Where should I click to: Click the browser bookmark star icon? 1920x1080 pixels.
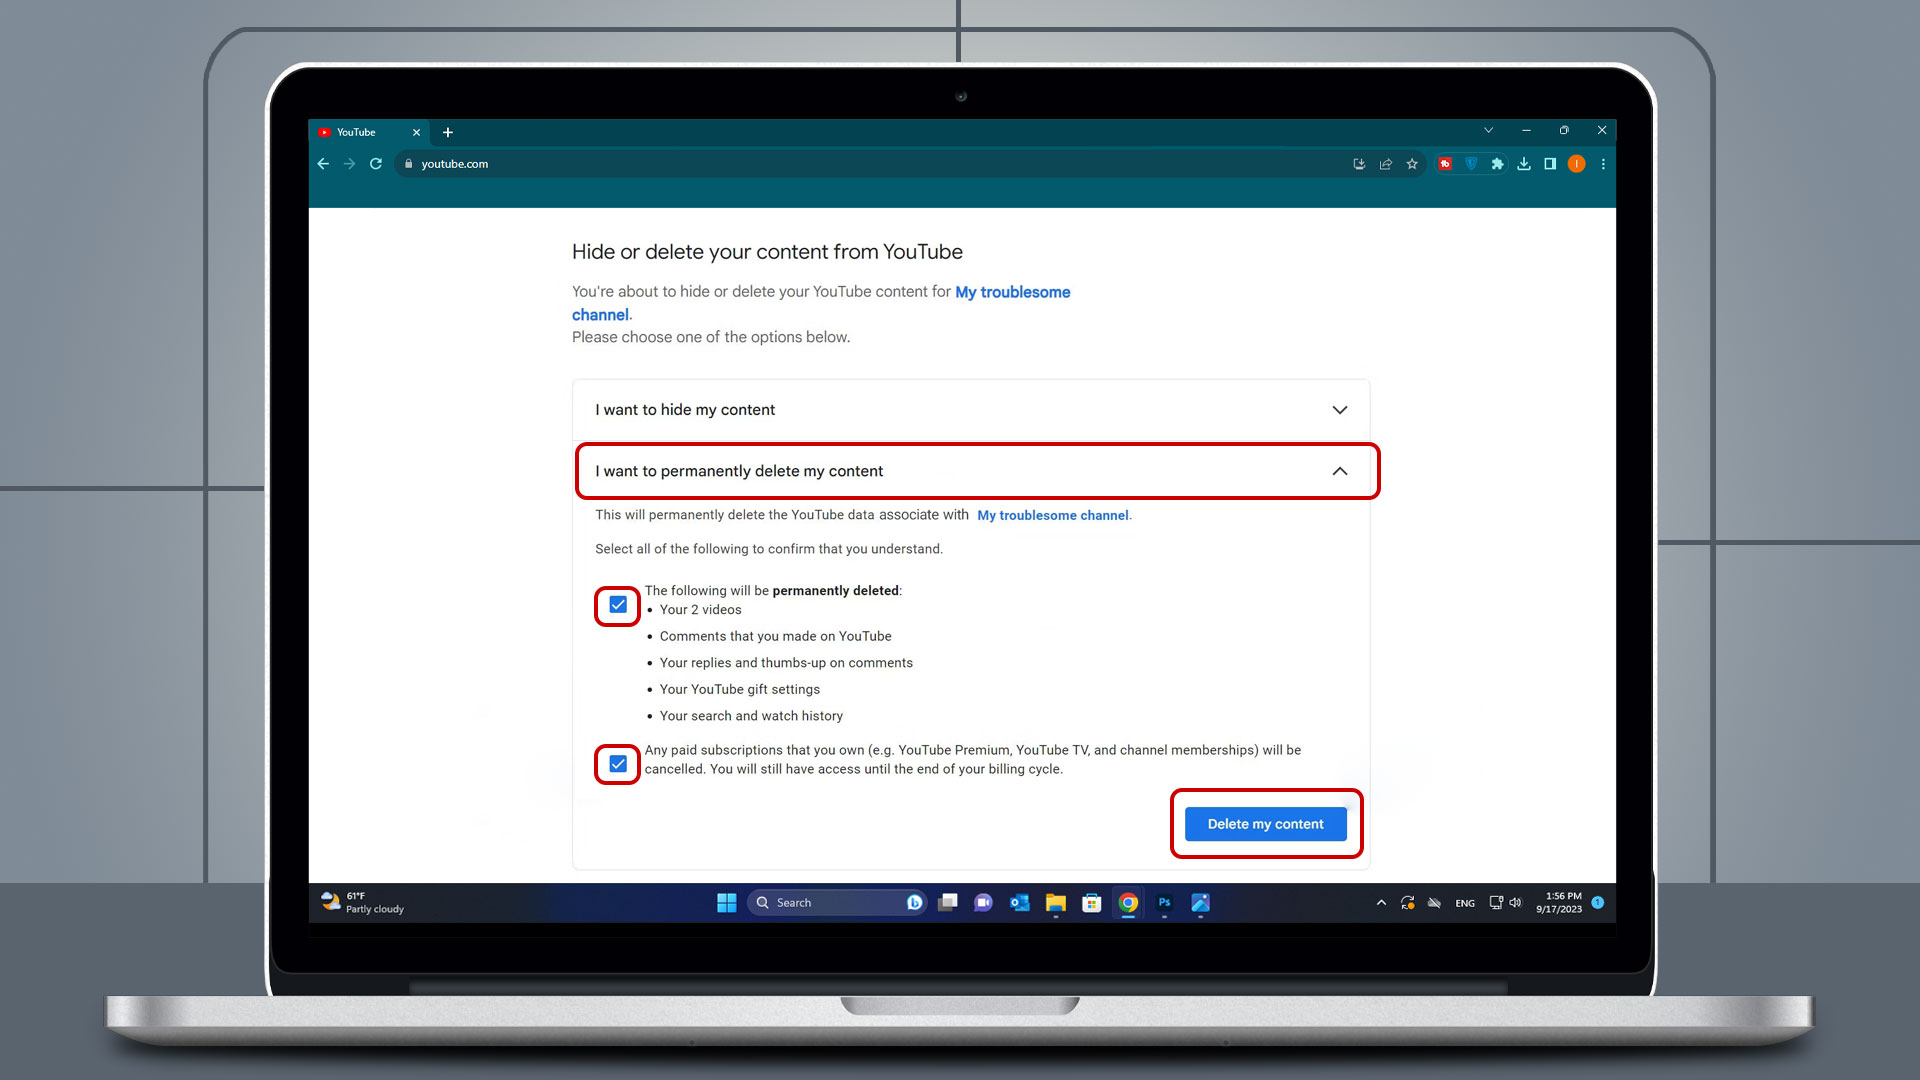coord(1412,164)
